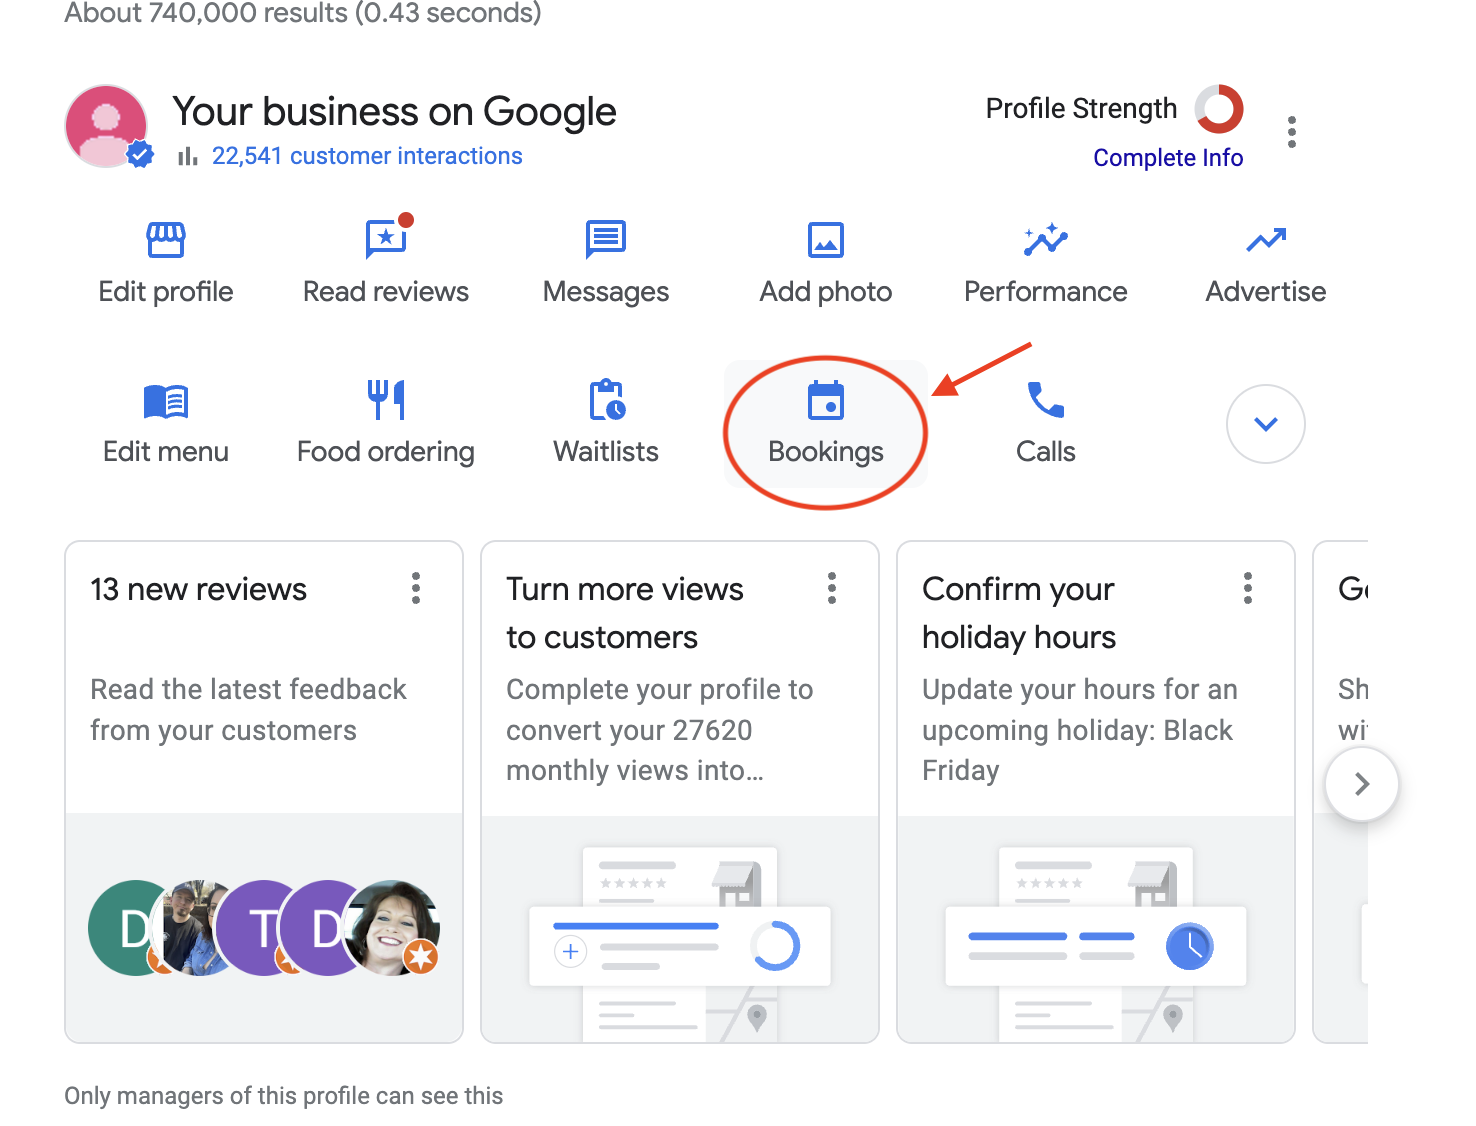Screen dimensions: 1476x1126
Task: Open options for Turn more views card
Action: 832,588
